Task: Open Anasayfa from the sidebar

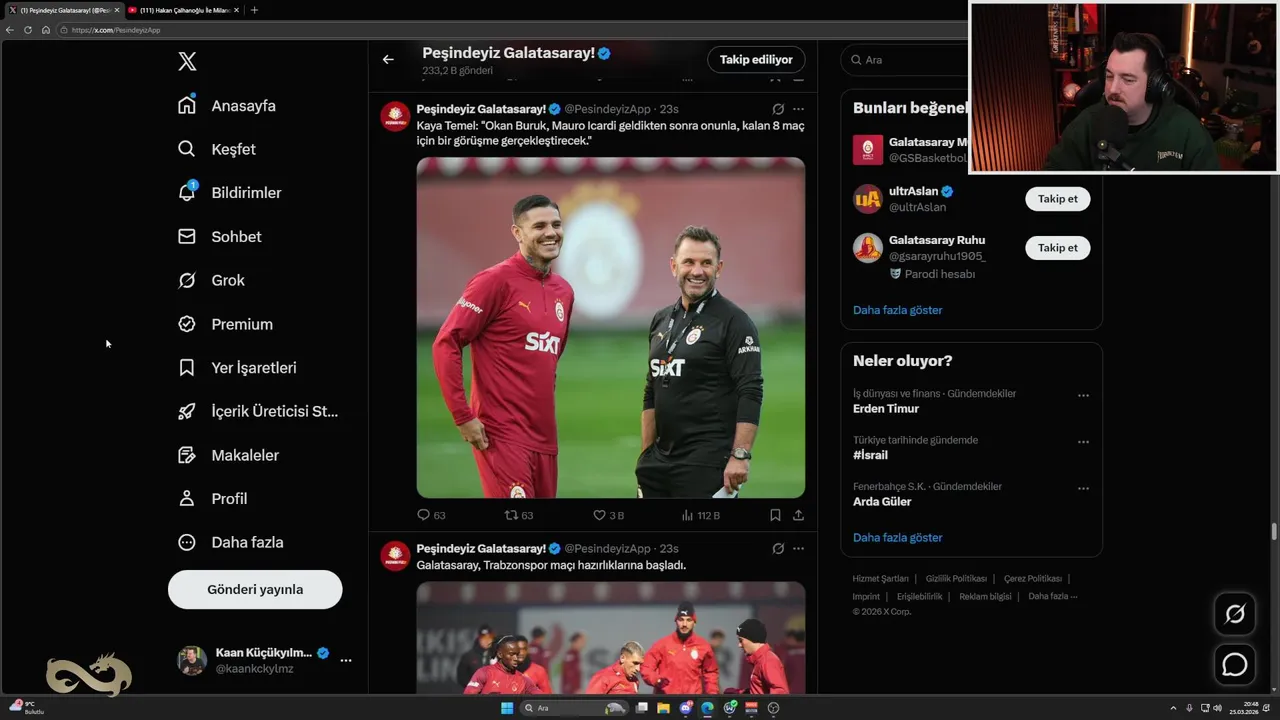Action: pos(227,105)
